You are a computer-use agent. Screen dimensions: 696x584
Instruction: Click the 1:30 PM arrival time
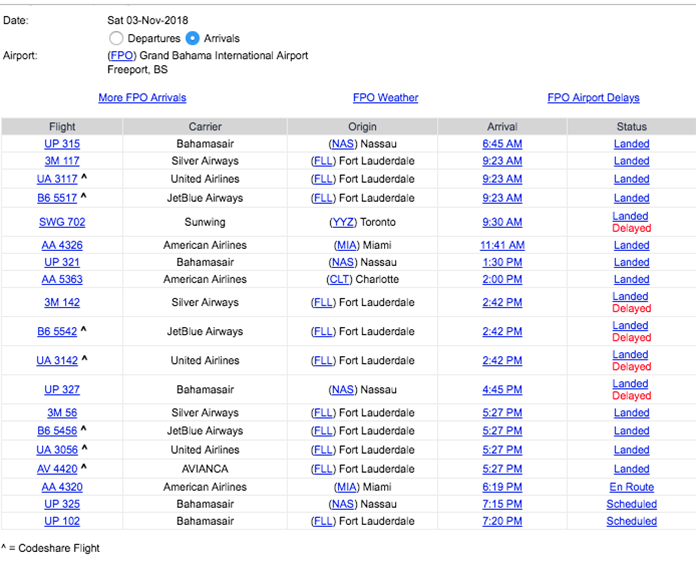502,263
